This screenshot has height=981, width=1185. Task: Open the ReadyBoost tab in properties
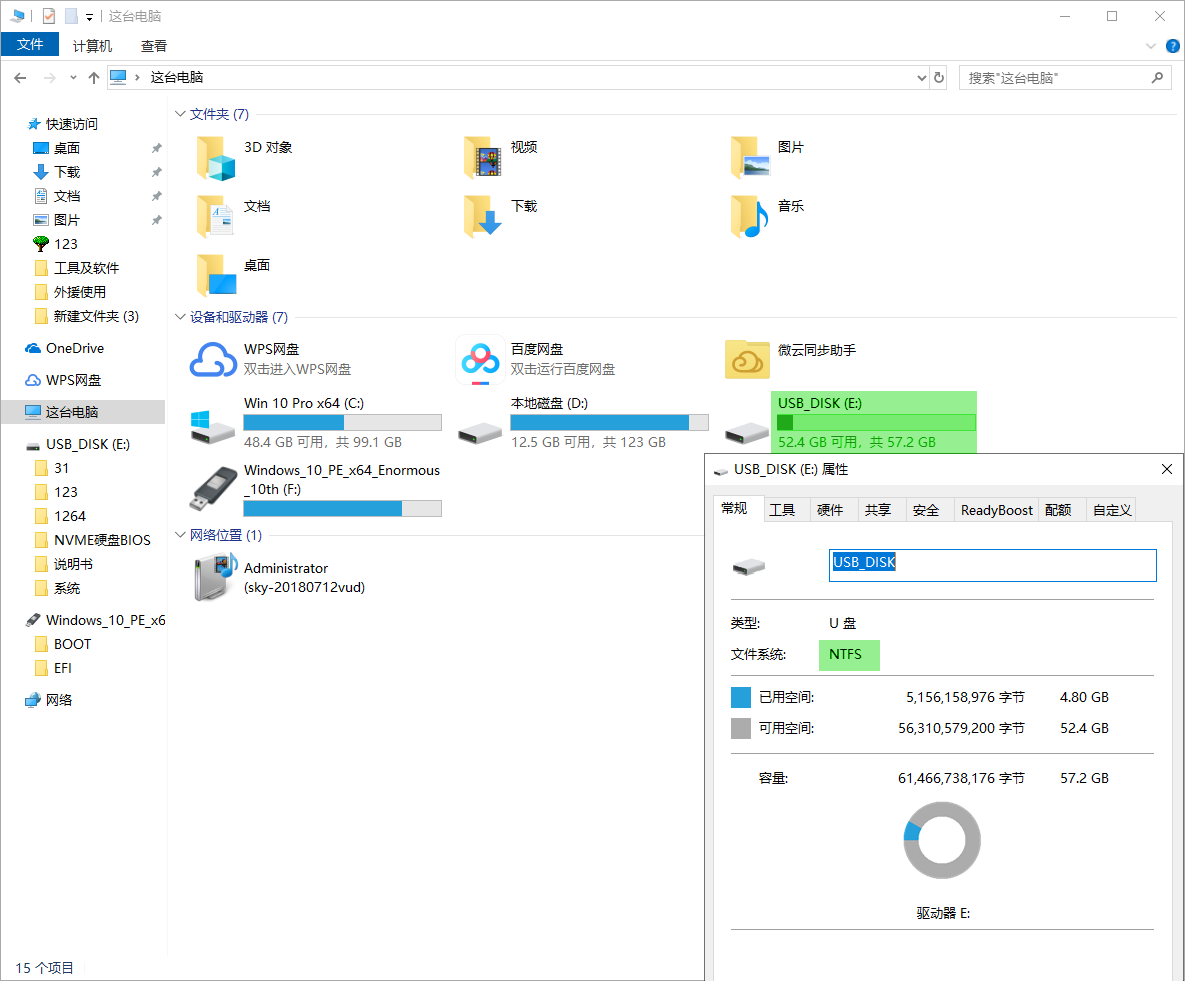click(996, 509)
